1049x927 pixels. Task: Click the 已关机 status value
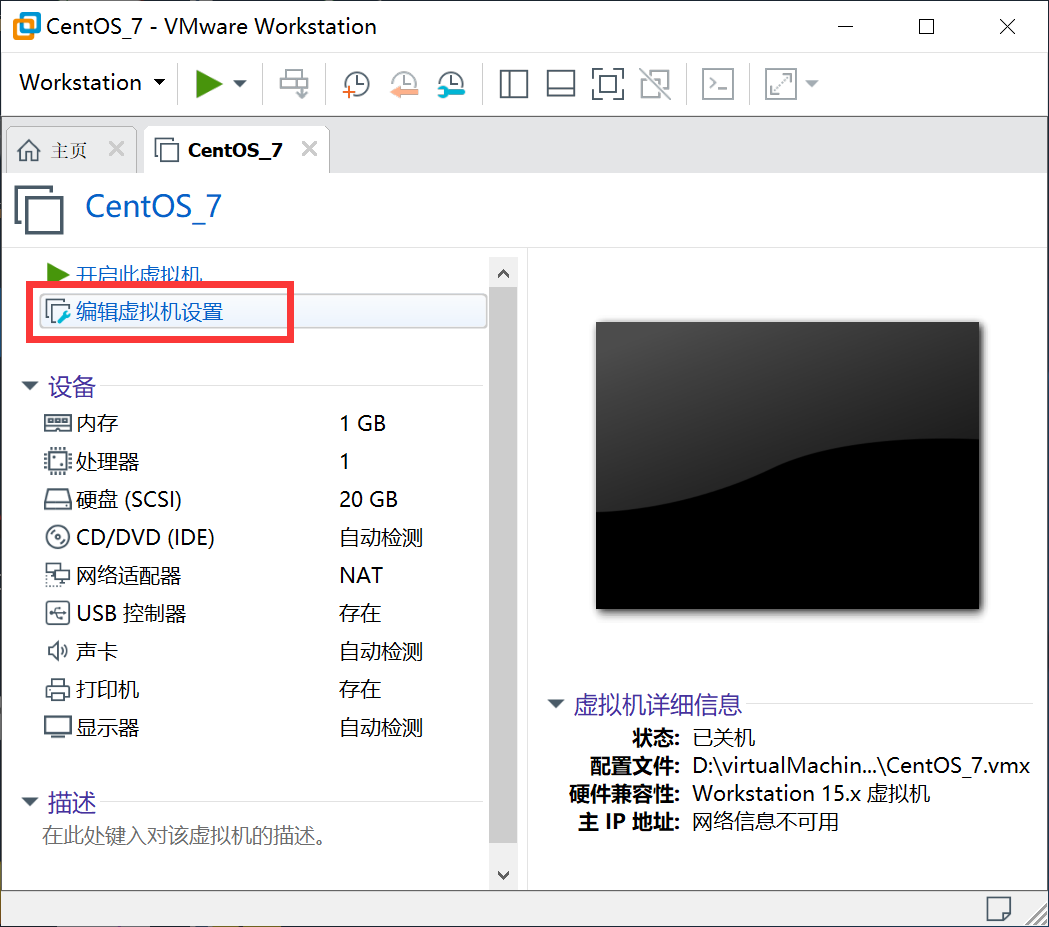724,738
